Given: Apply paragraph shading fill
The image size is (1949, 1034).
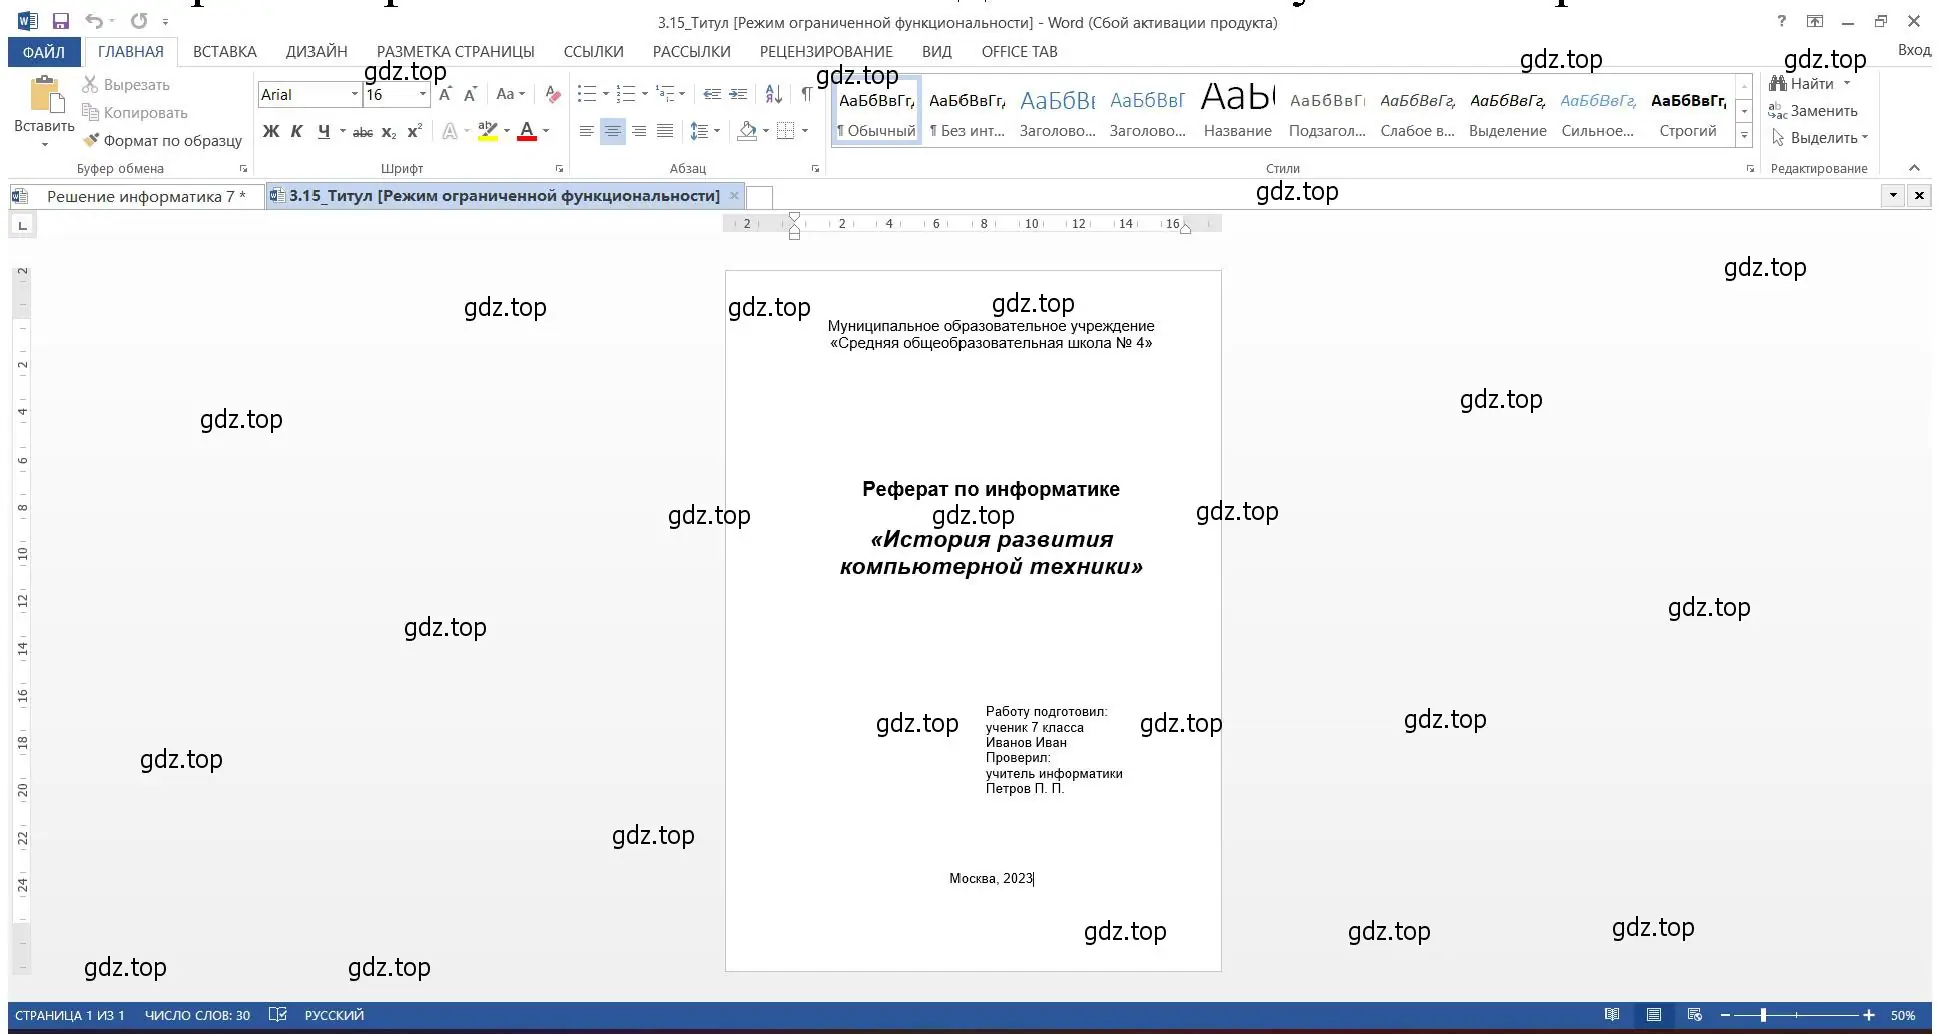Looking at the screenshot, I should click(746, 131).
